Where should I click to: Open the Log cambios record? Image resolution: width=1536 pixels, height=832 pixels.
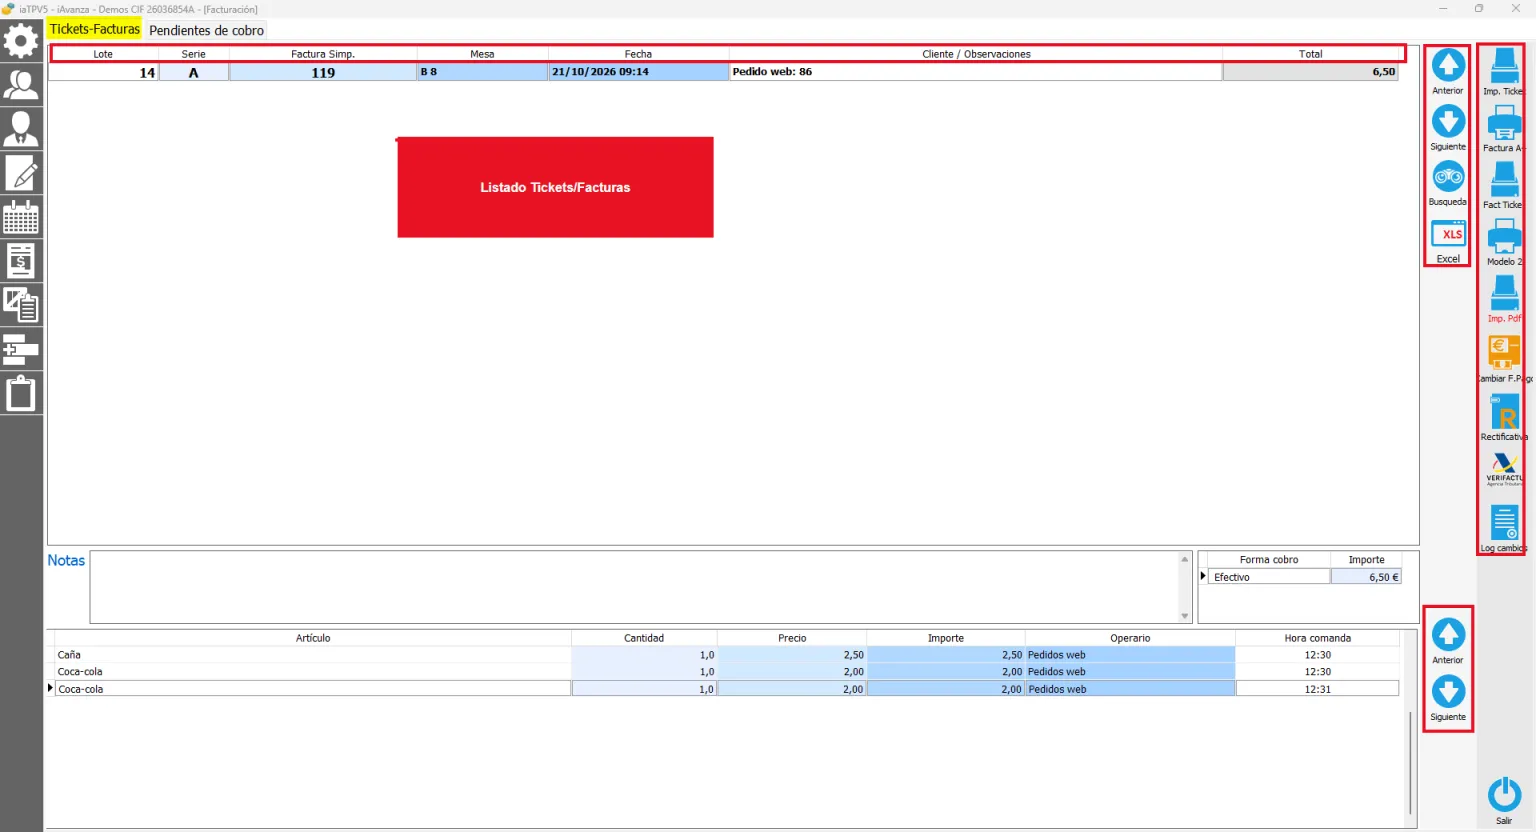pos(1504,523)
